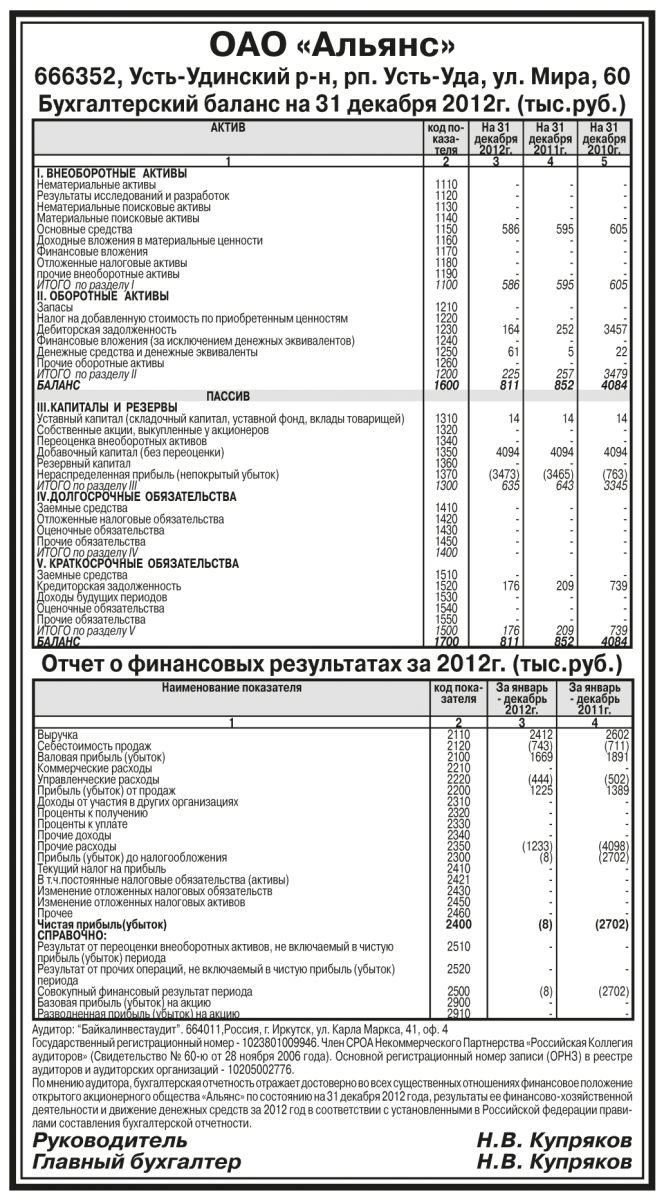Click the АКТИВ column header
Viewport: 664px width, 1200px height.
pyautogui.click(x=228, y=129)
